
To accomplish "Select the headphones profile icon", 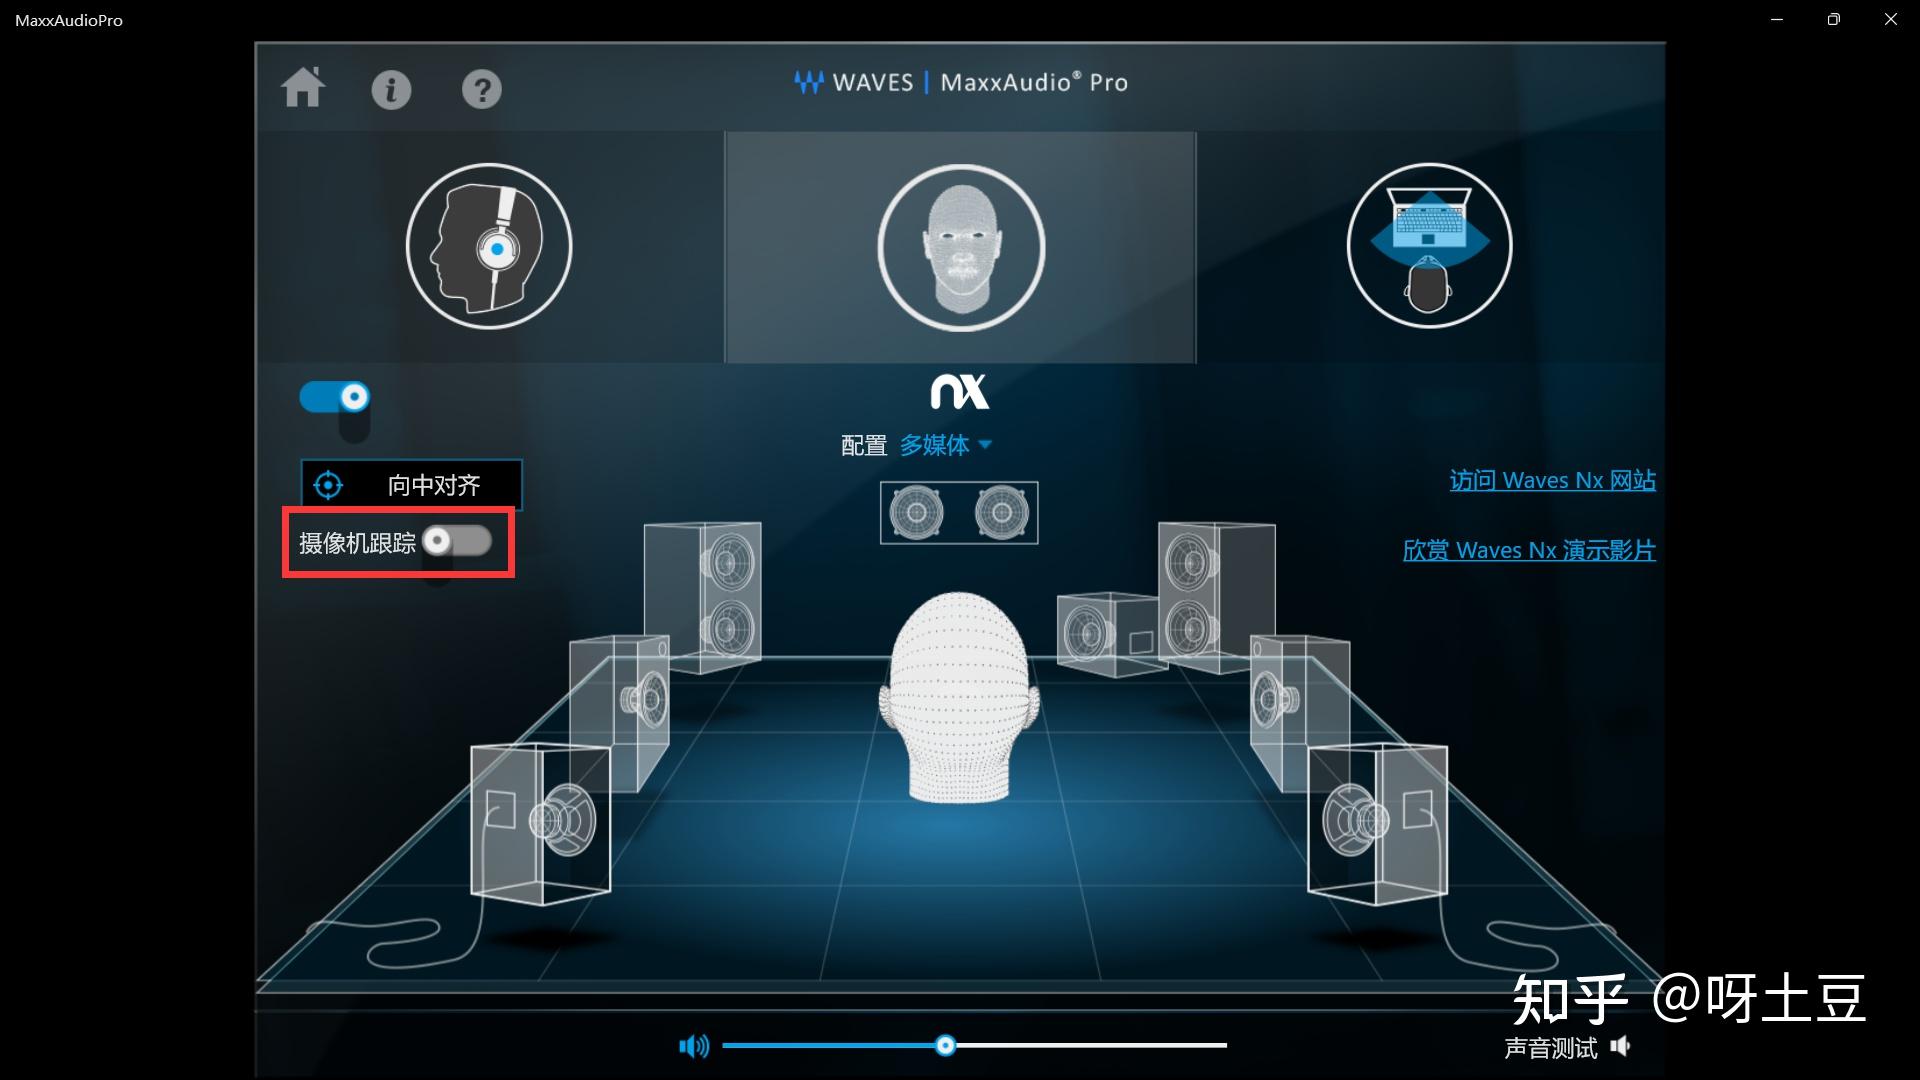I will tap(489, 246).
